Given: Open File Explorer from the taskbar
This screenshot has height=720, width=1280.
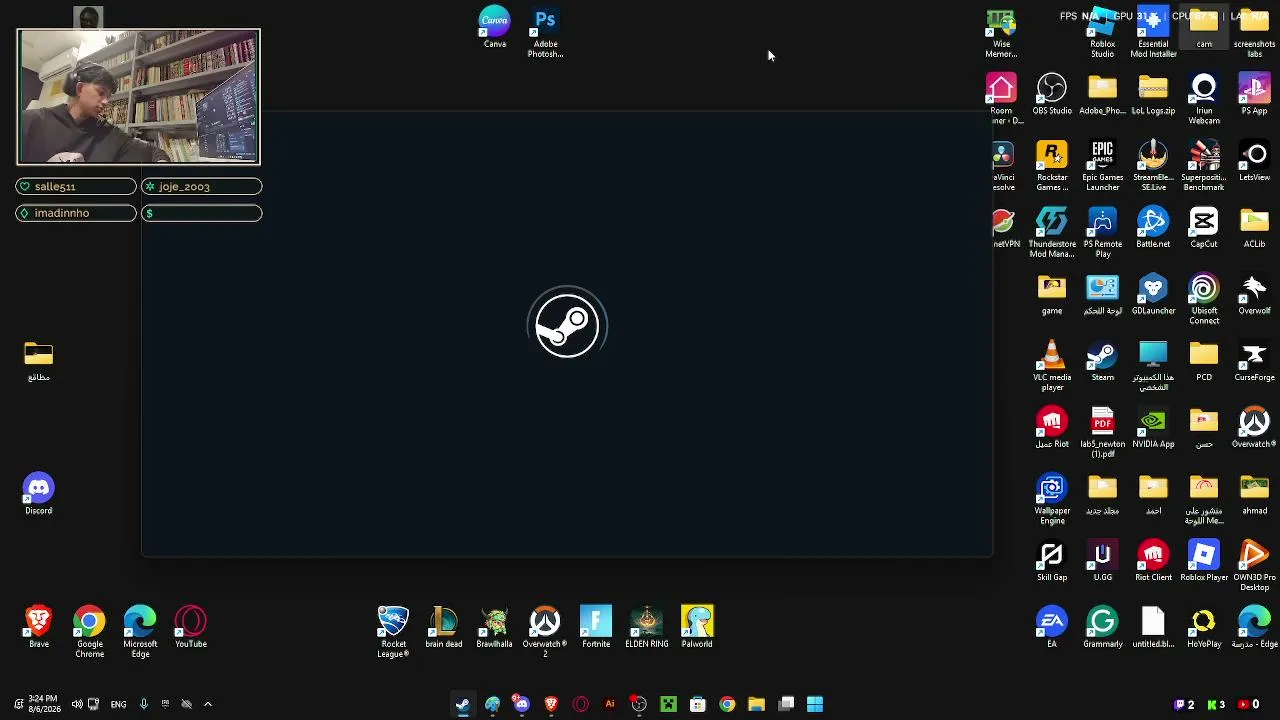Looking at the screenshot, I should pyautogui.click(x=756, y=704).
